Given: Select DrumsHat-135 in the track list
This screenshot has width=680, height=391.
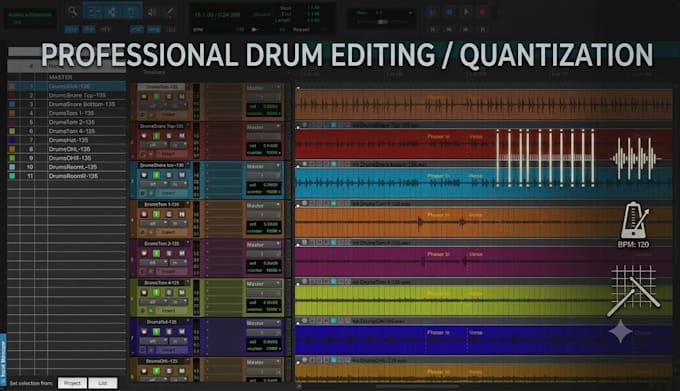Looking at the screenshot, I should [67, 140].
